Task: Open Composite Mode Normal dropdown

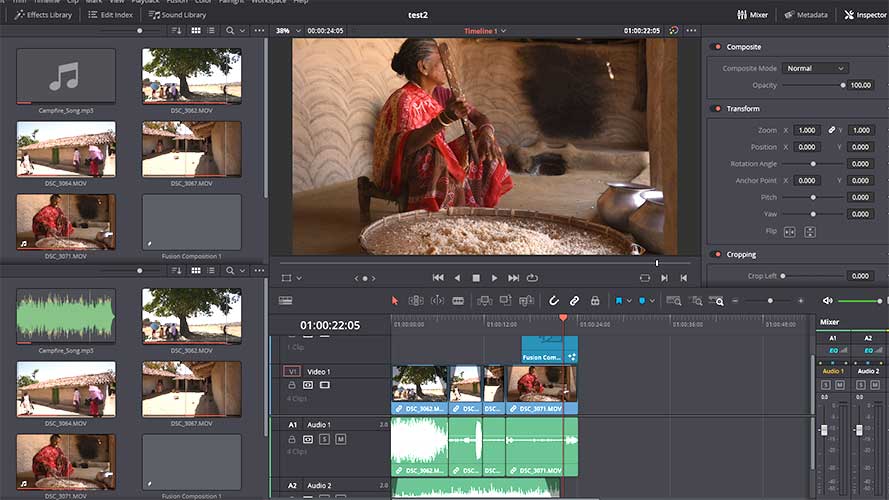Action: point(815,68)
